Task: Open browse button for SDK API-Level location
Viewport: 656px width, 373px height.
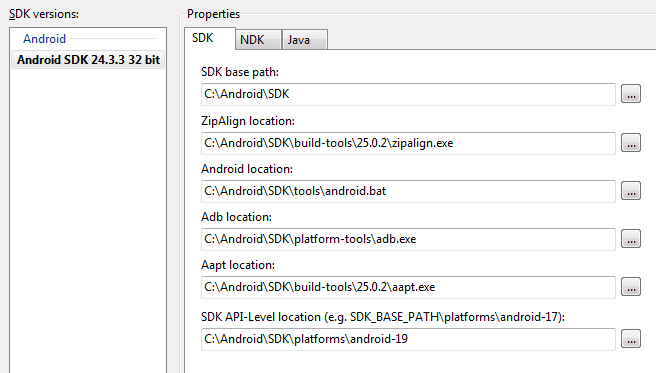Action: click(x=631, y=339)
